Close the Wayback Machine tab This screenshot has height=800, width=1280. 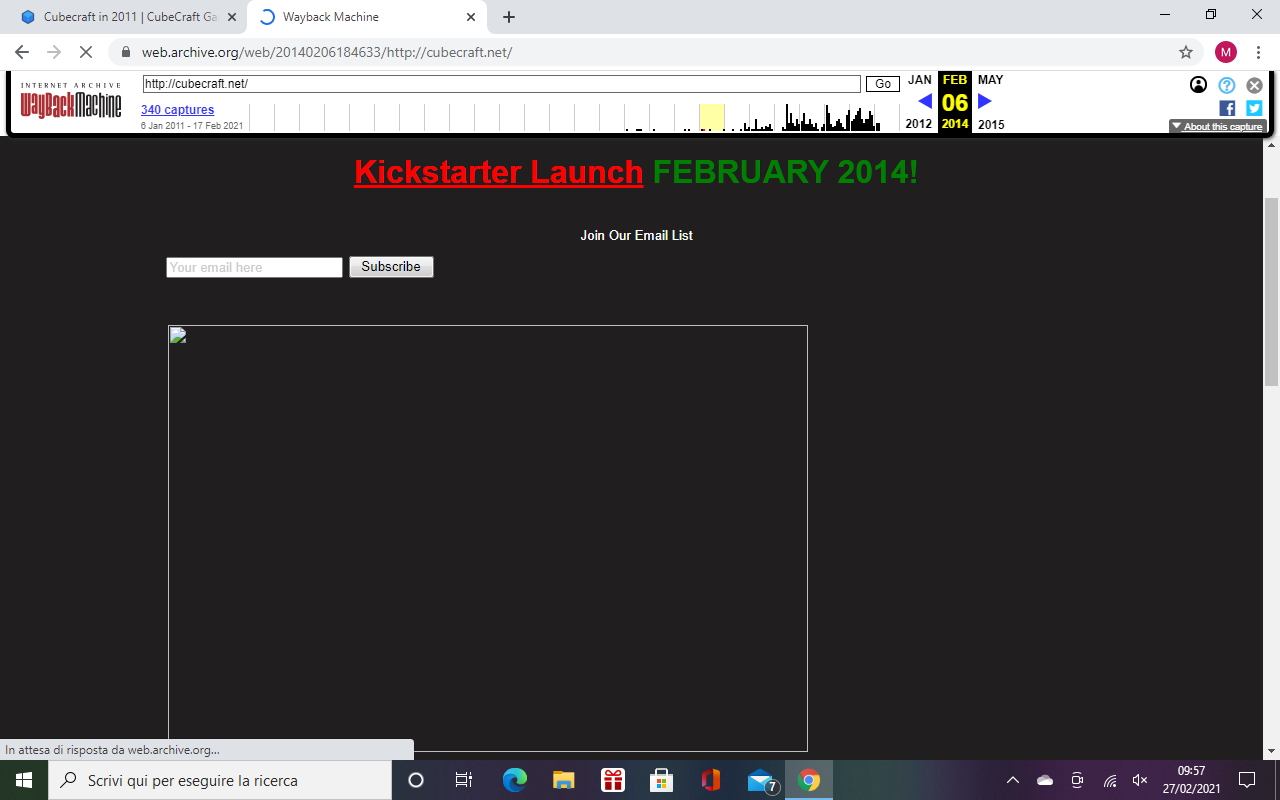pyautogui.click(x=471, y=17)
